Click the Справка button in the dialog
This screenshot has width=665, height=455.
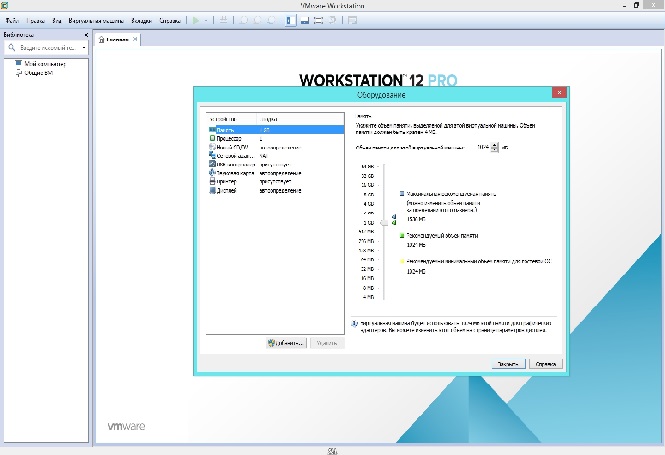click(x=546, y=364)
